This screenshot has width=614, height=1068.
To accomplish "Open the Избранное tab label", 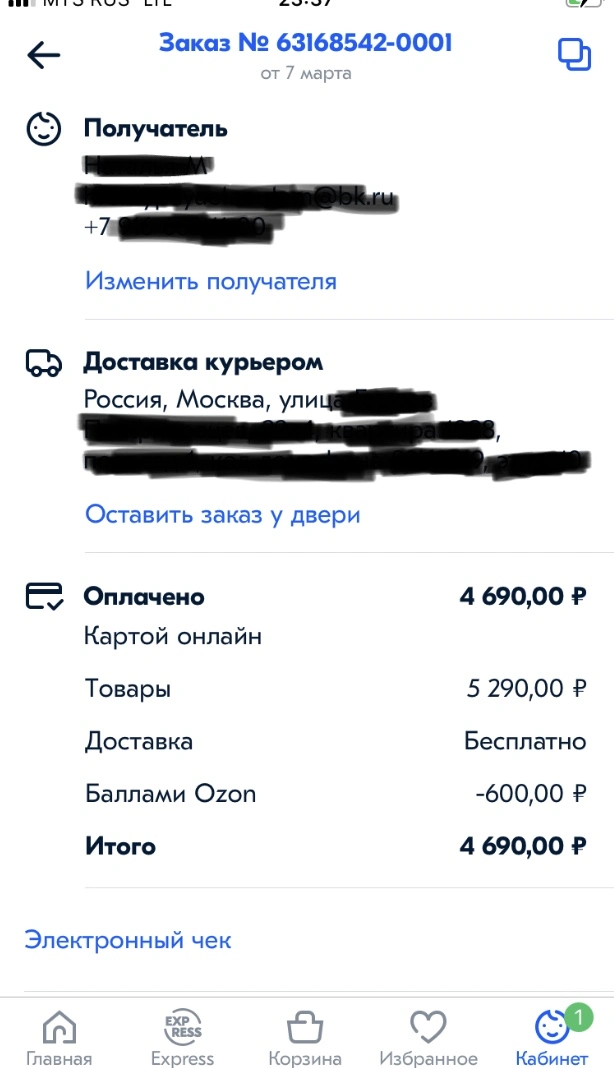I will (x=428, y=1058).
